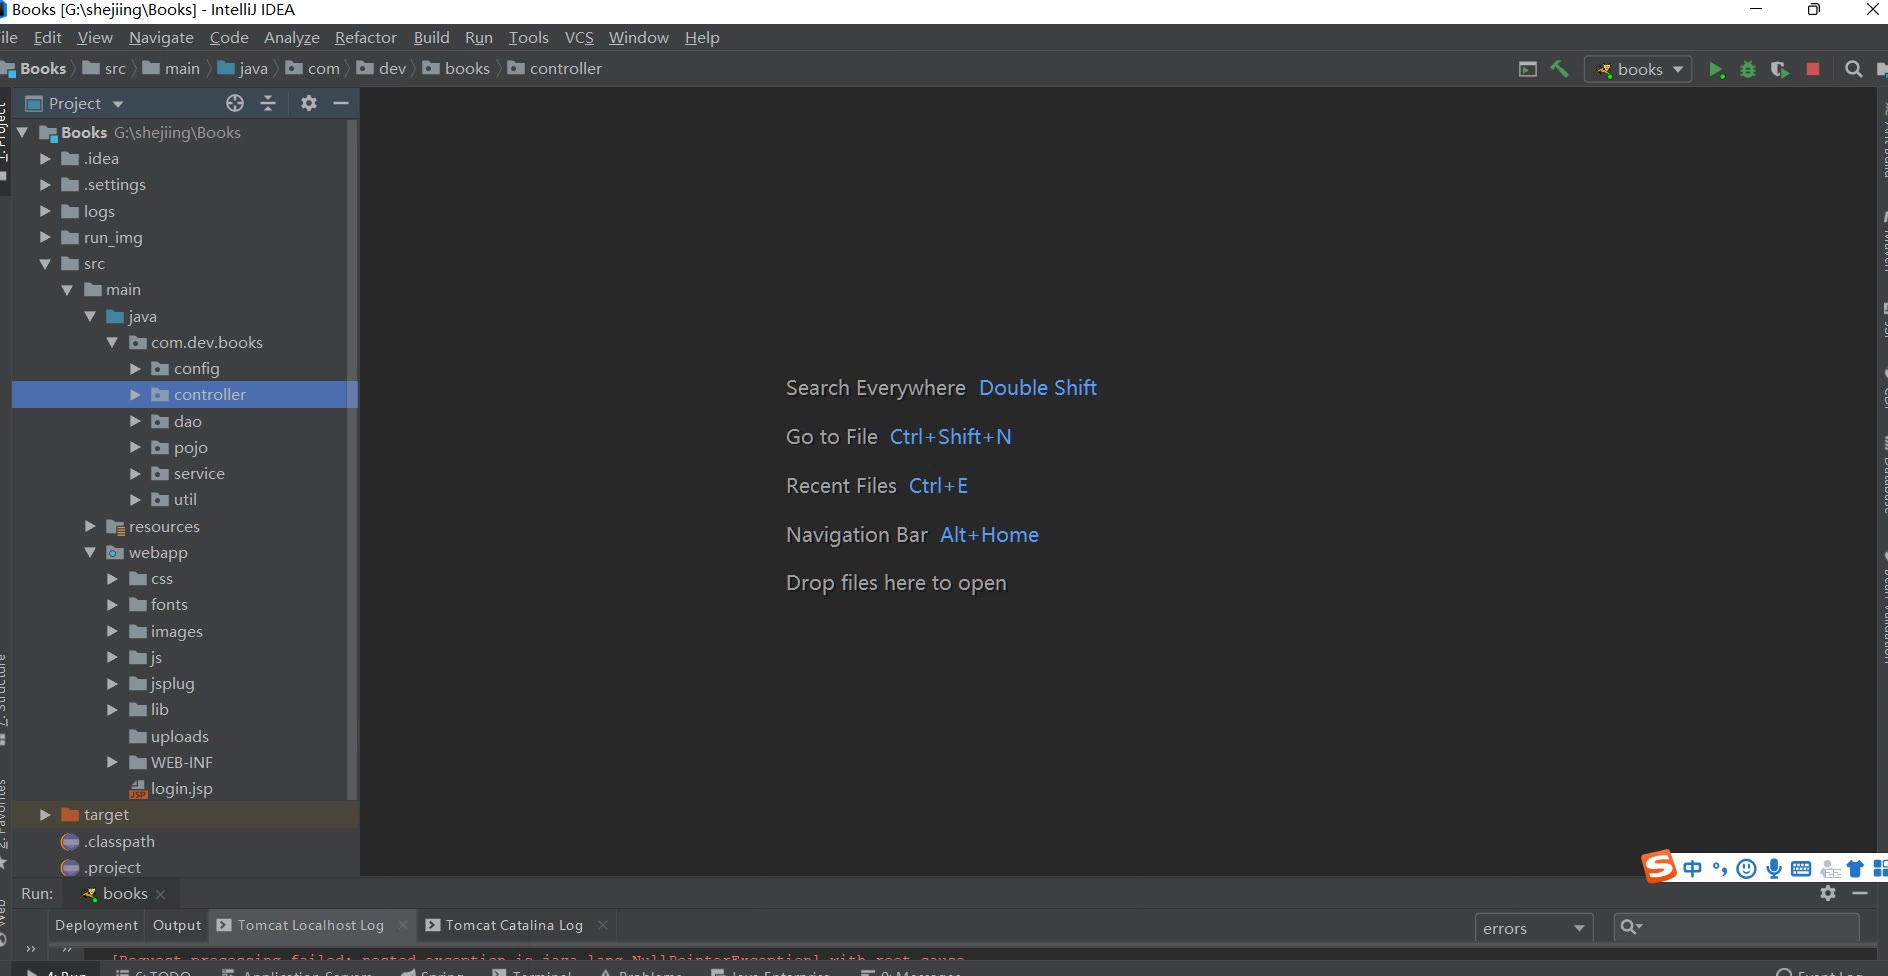The height and width of the screenshot is (976, 1888).
Task: Open the Tools menu
Action: (528, 37)
